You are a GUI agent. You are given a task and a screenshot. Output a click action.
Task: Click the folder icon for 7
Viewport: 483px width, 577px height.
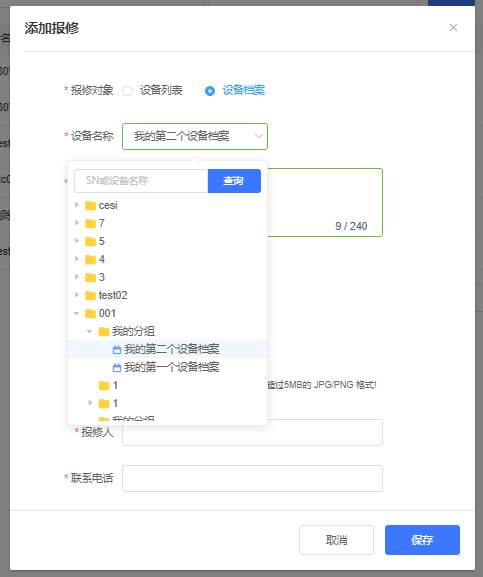point(90,223)
